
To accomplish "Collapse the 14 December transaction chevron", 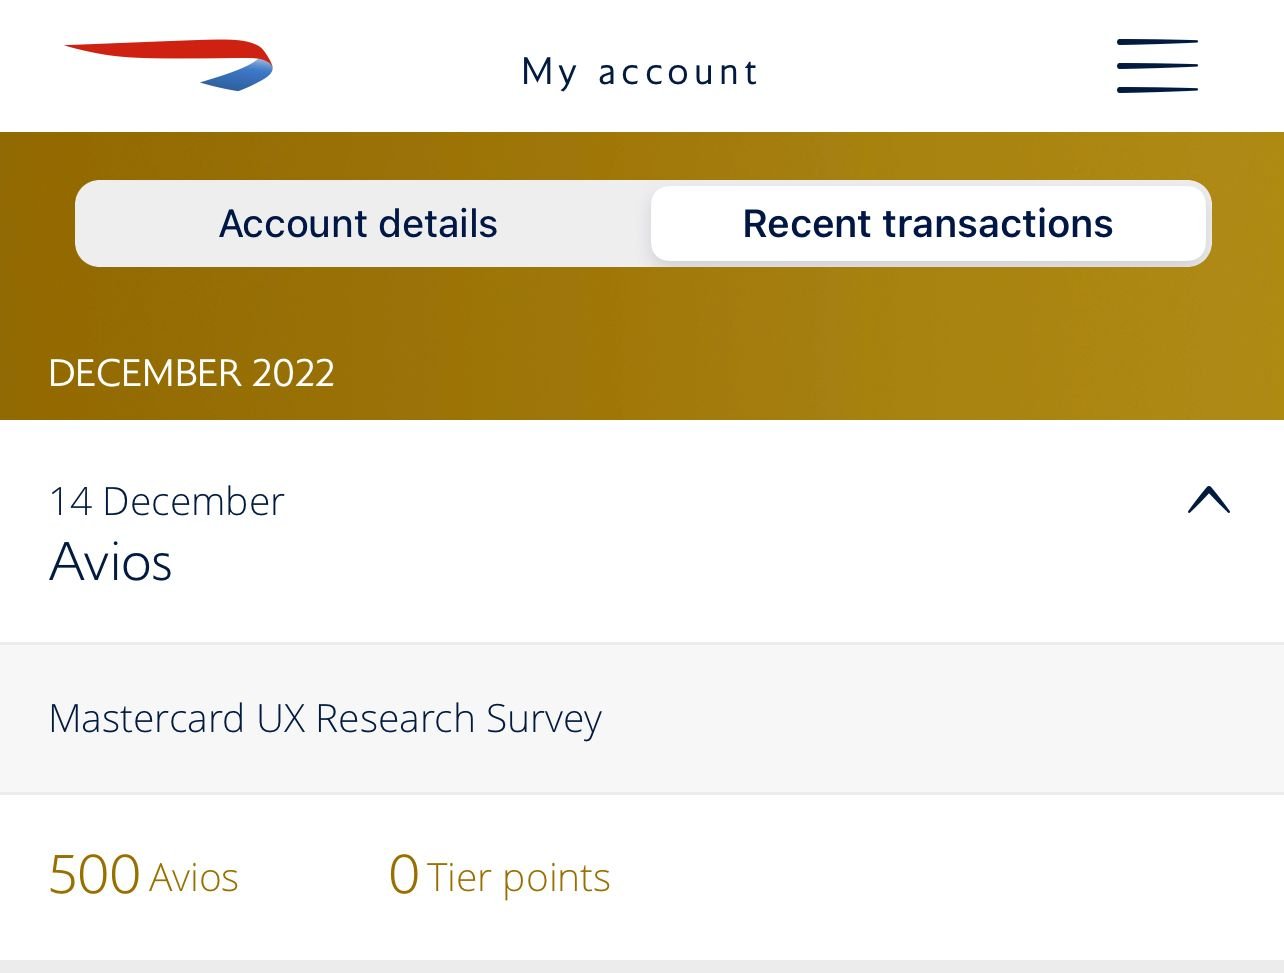I will coord(1208,500).
